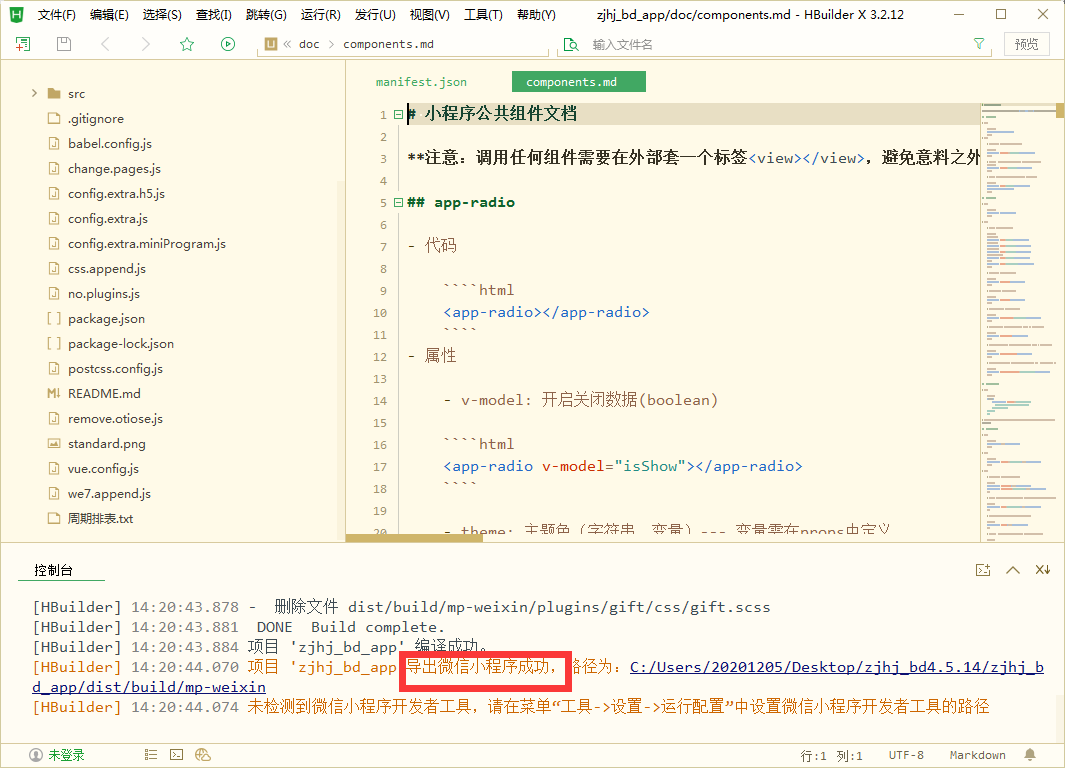Click the README.md markdown file icon
The height and width of the screenshot is (768, 1065).
54,393
